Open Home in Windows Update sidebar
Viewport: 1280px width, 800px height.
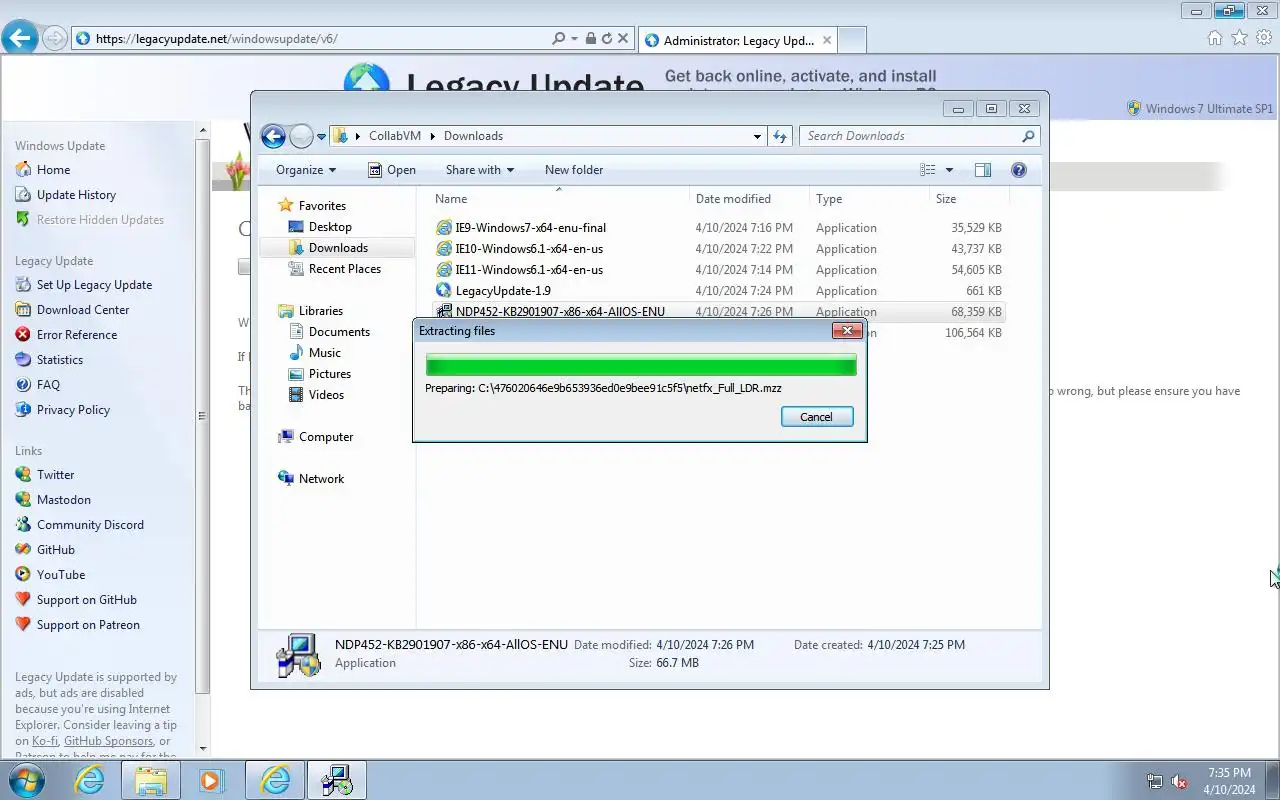click(x=53, y=170)
